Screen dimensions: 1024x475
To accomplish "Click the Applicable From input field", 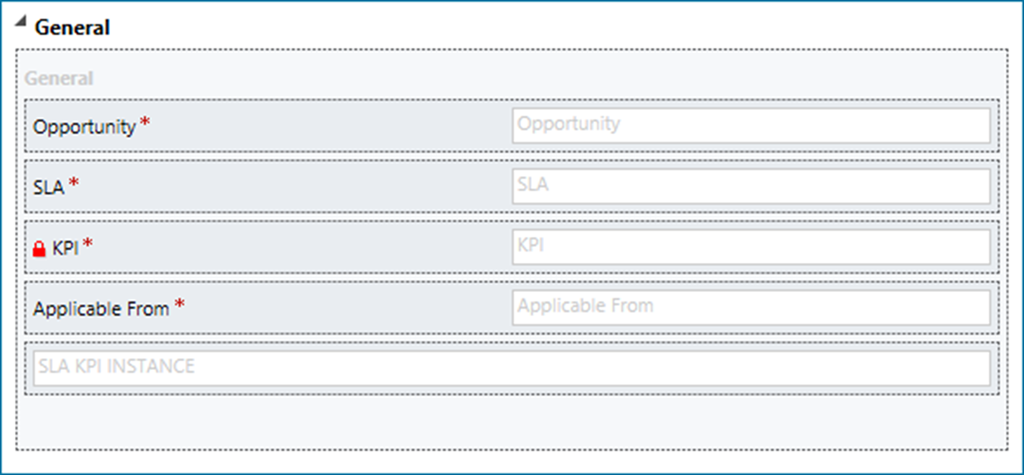I will click(750, 307).
